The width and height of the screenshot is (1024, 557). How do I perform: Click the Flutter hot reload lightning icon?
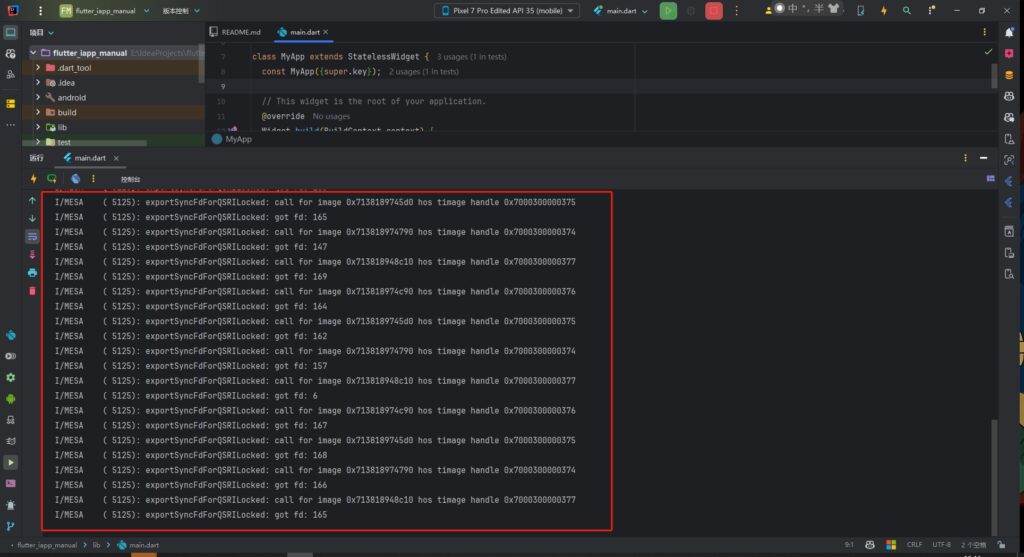pos(32,178)
